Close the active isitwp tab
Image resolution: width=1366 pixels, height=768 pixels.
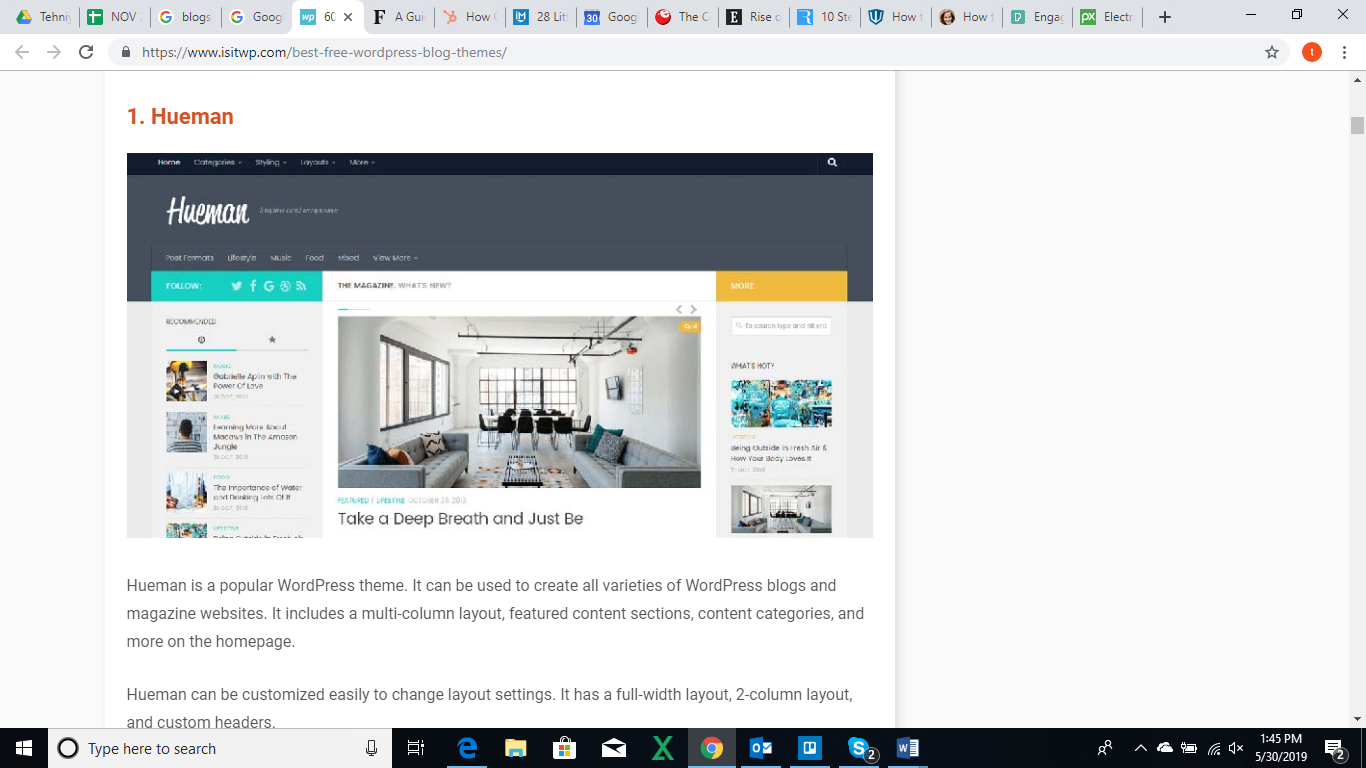tap(347, 17)
